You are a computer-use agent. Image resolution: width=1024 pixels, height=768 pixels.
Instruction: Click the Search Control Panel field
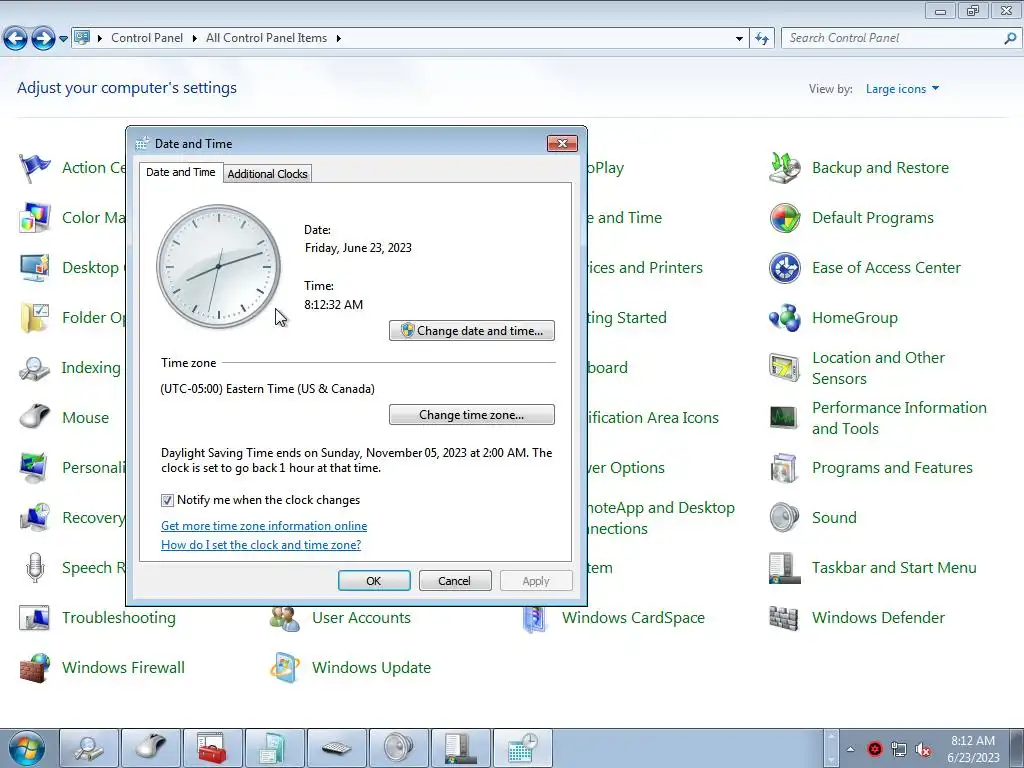tap(893, 39)
